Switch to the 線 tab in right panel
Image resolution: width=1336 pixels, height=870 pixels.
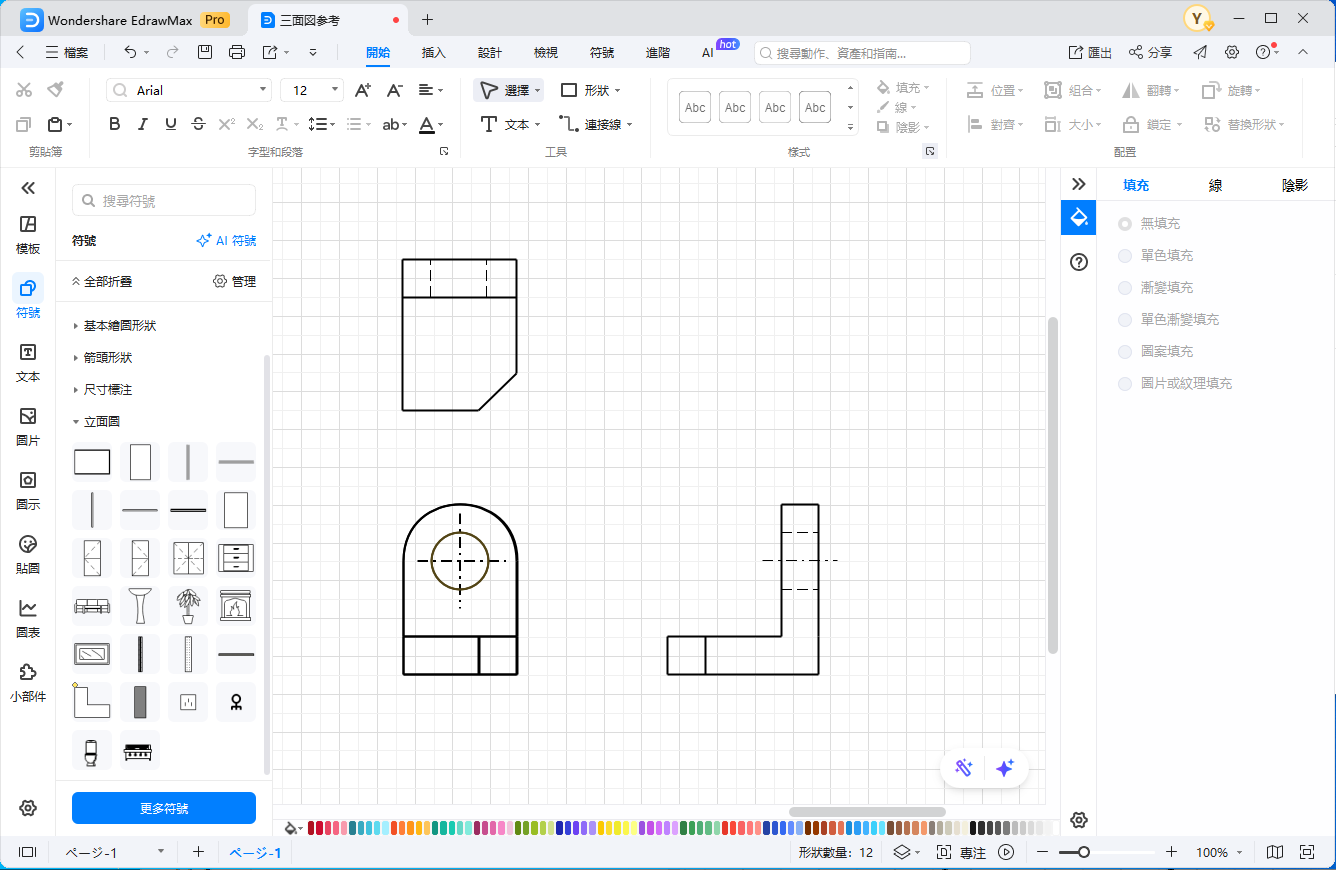tap(1215, 185)
